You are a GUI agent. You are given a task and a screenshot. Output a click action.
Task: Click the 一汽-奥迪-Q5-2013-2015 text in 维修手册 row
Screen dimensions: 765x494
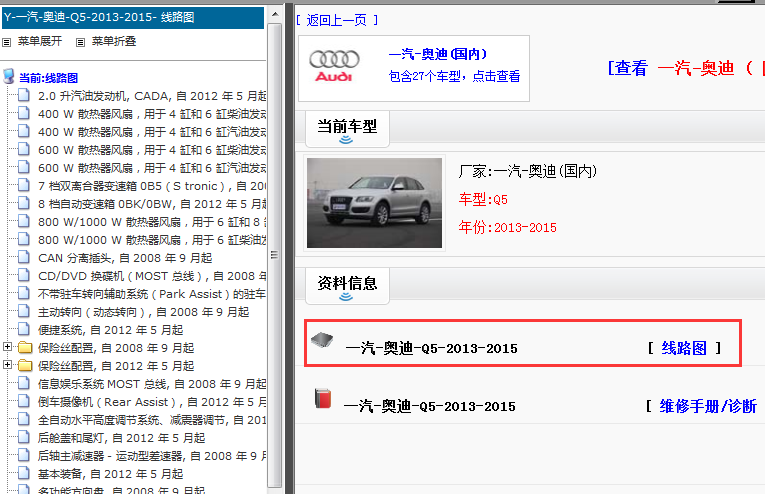[429, 407]
